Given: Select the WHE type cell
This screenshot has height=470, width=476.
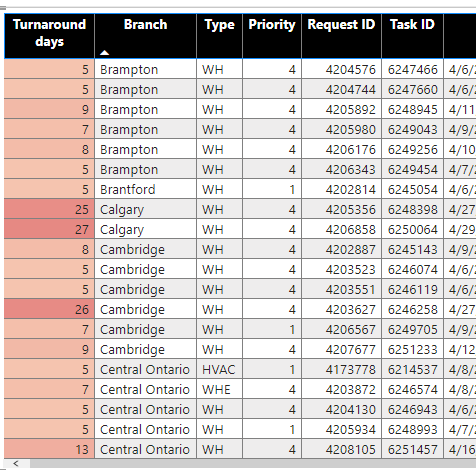Looking at the screenshot, I should pyautogui.click(x=220, y=389).
